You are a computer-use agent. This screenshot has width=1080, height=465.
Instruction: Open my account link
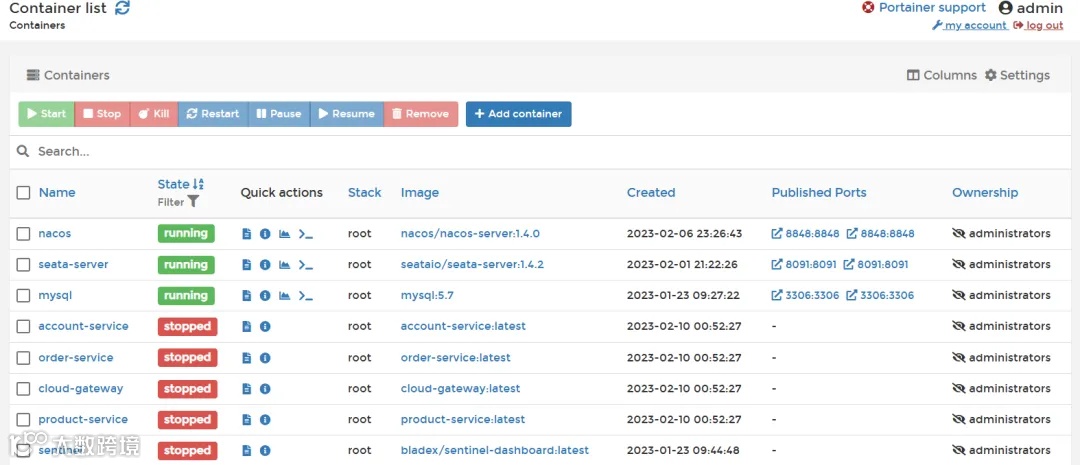point(970,25)
